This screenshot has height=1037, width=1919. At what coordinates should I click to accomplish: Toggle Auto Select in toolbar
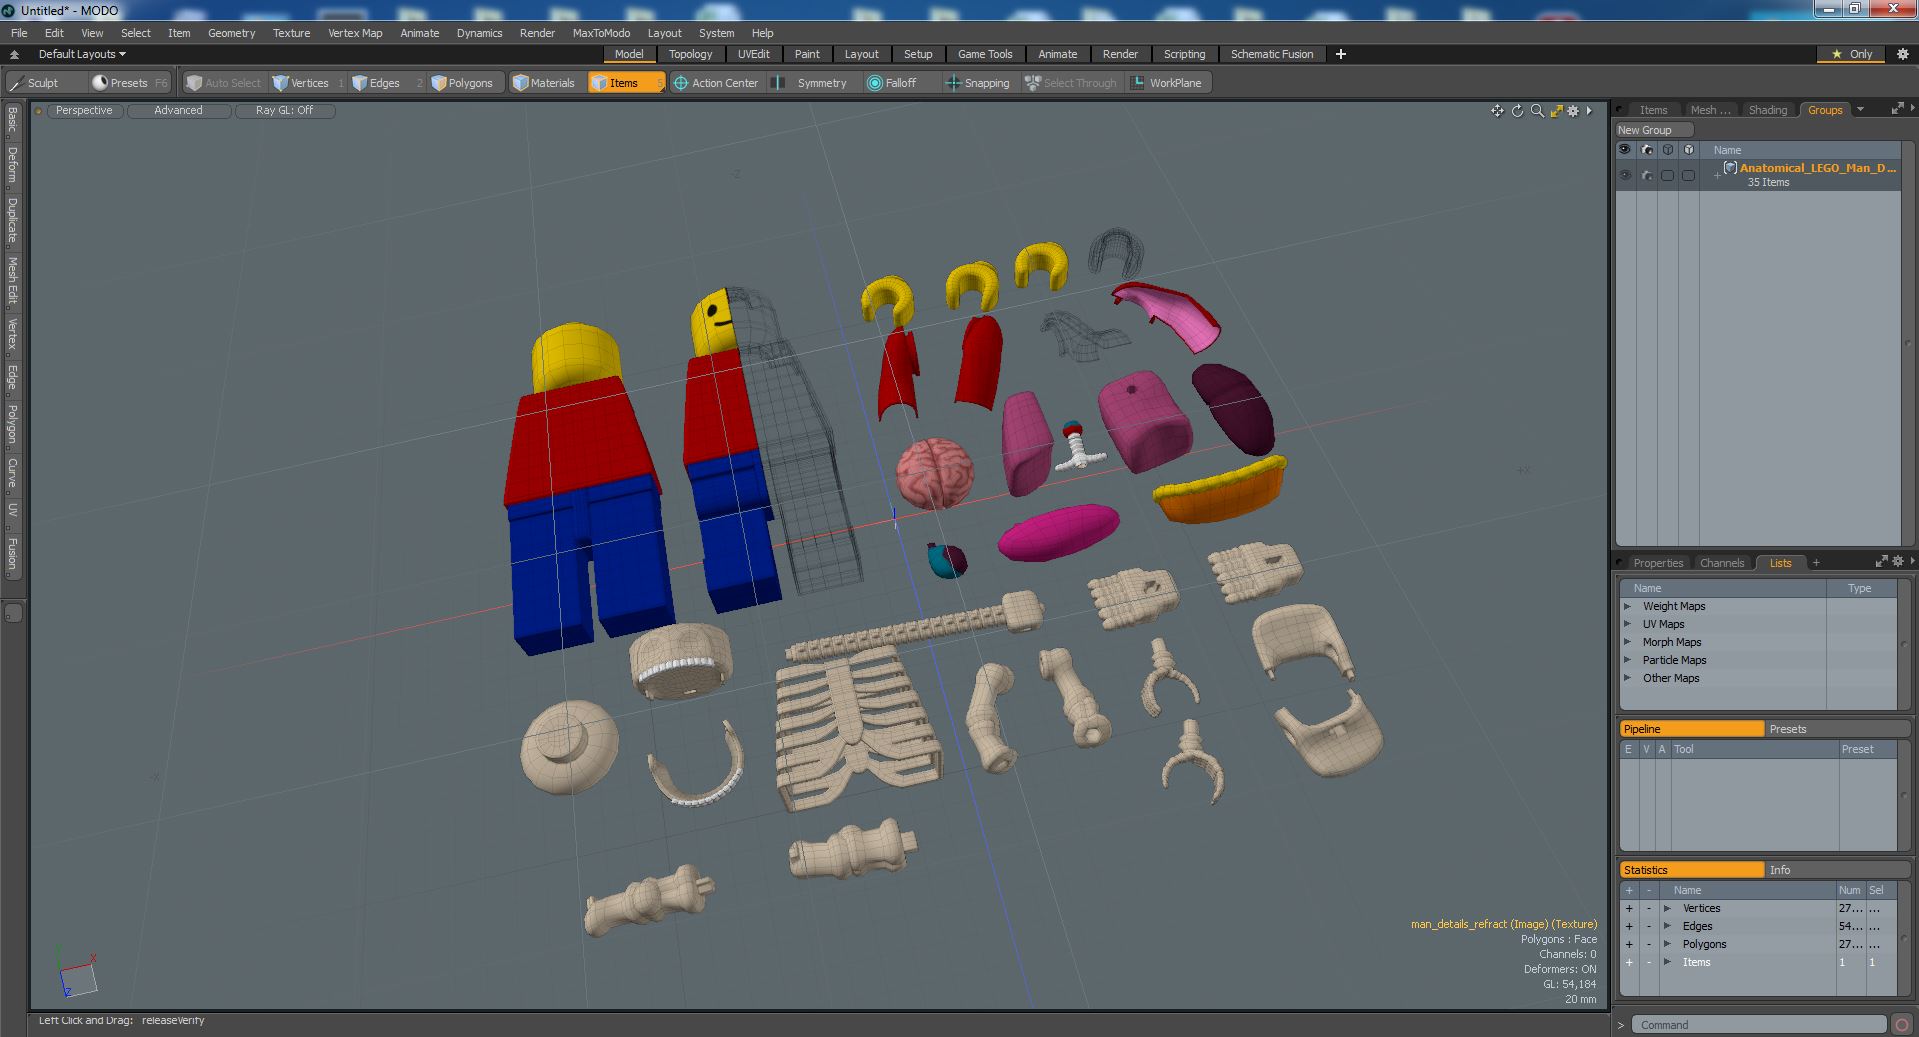[224, 83]
